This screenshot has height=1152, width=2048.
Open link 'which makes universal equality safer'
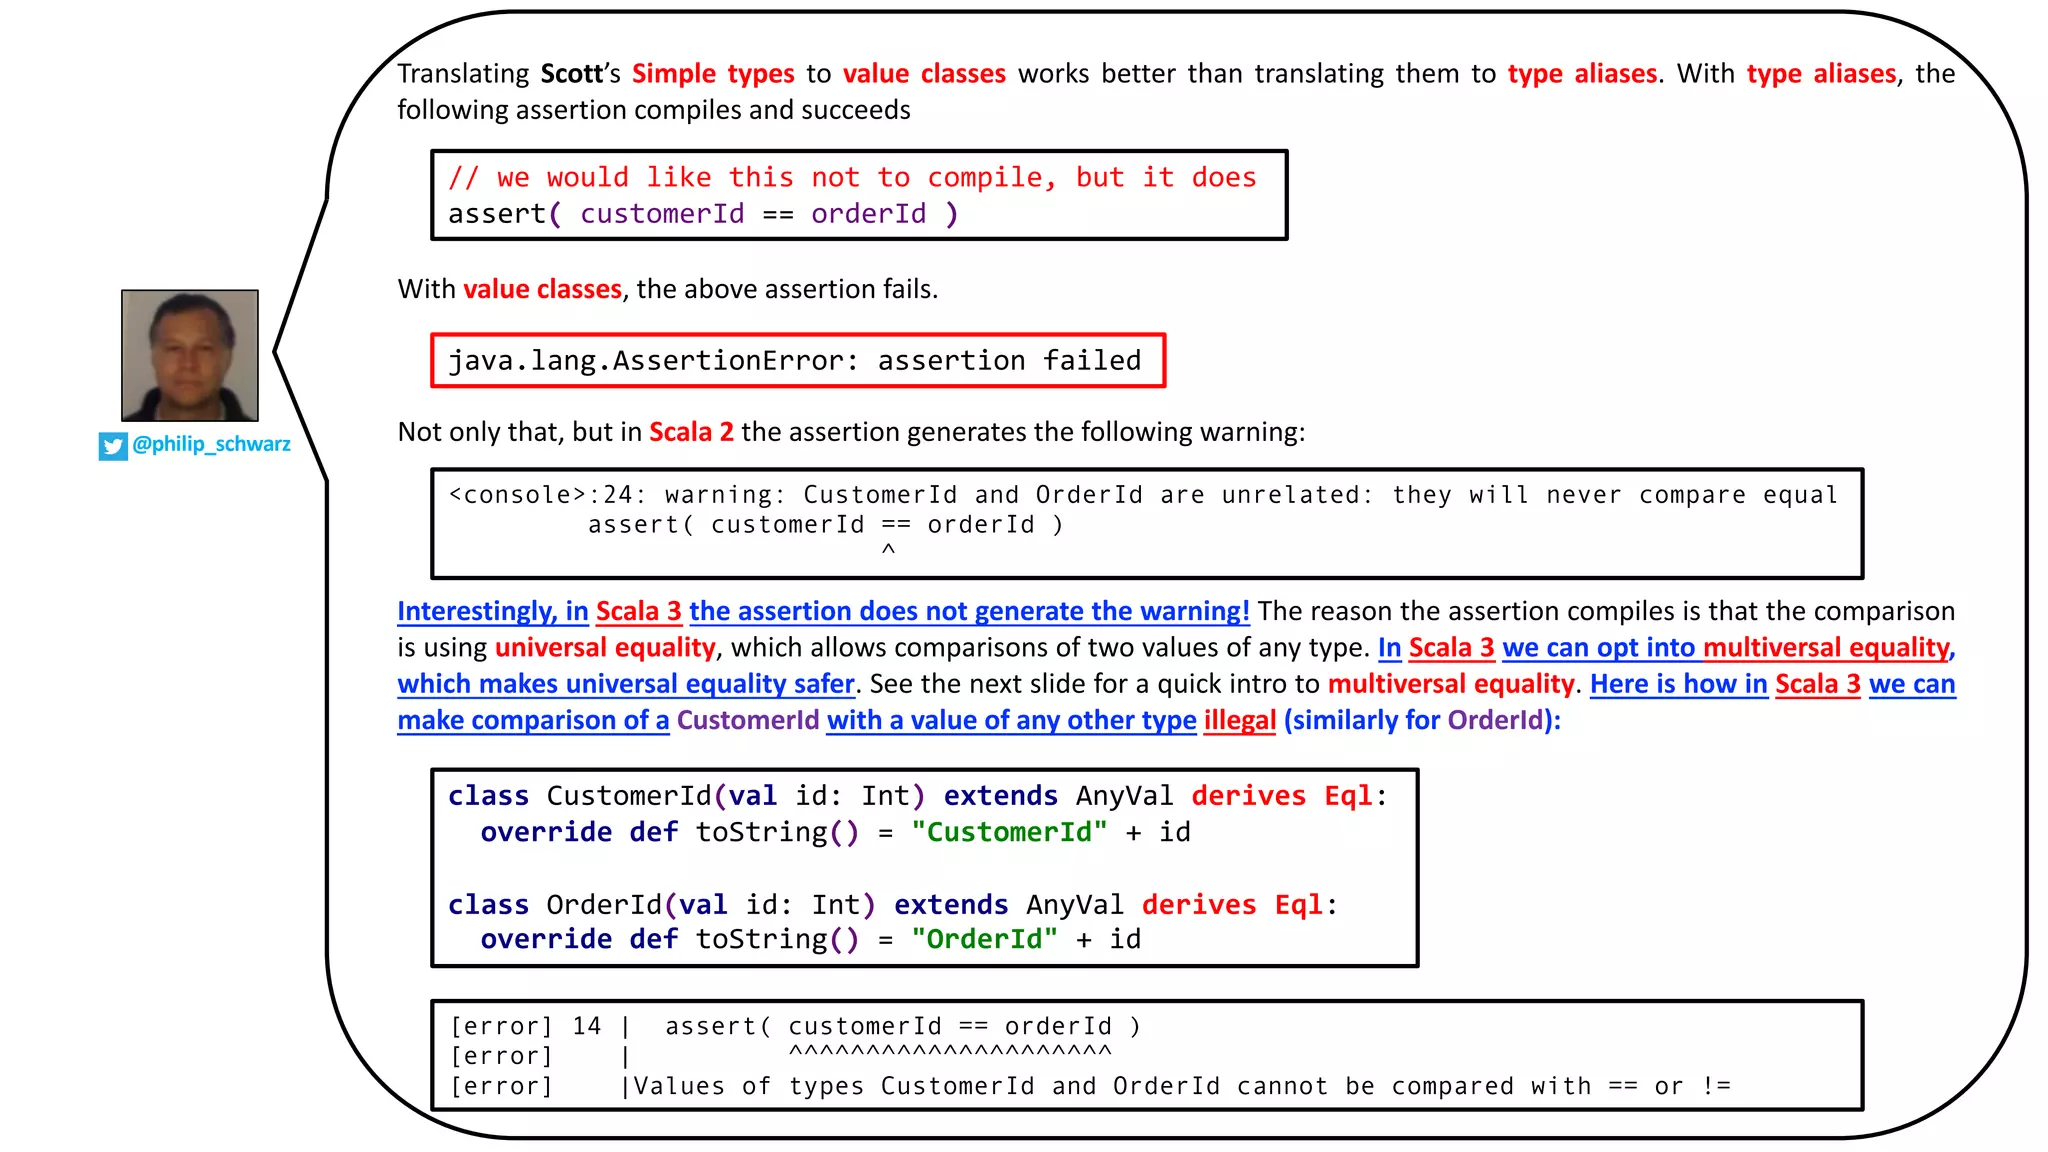[x=626, y=684]
